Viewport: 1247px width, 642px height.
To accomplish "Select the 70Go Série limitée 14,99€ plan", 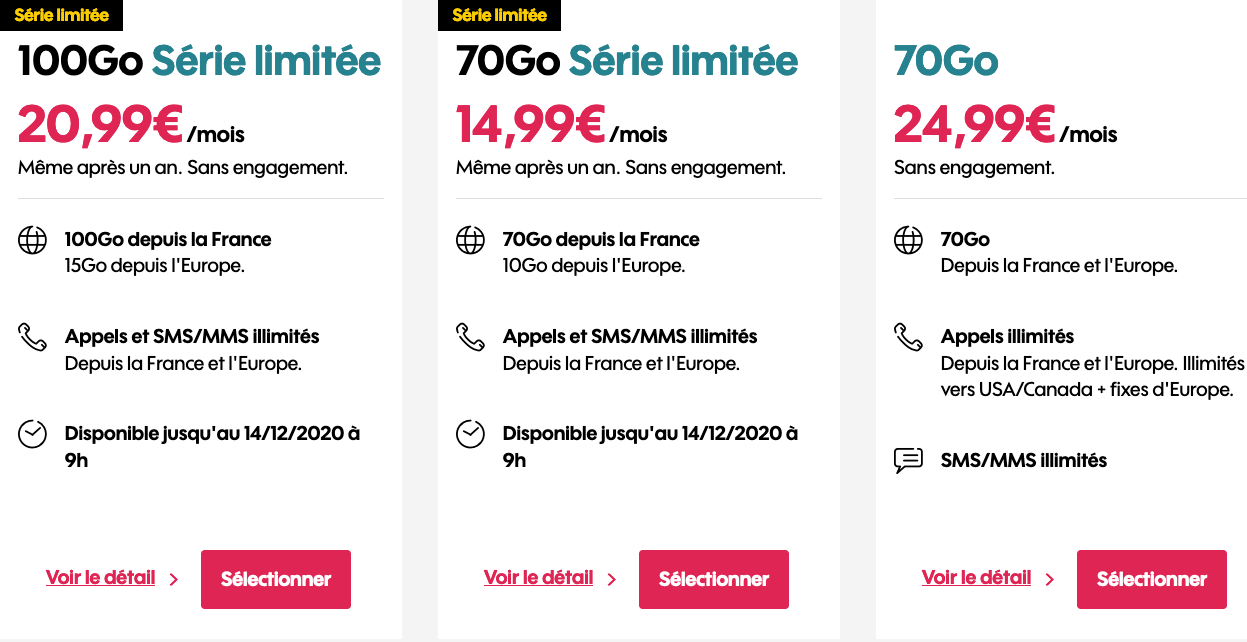I will tap(714, 579).
